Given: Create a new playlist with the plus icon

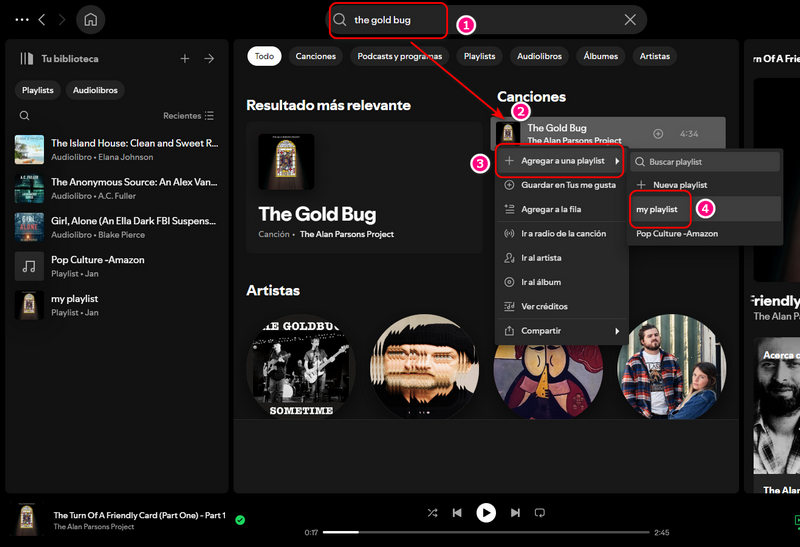Looking at the screenshot, I should pos(185,59).
